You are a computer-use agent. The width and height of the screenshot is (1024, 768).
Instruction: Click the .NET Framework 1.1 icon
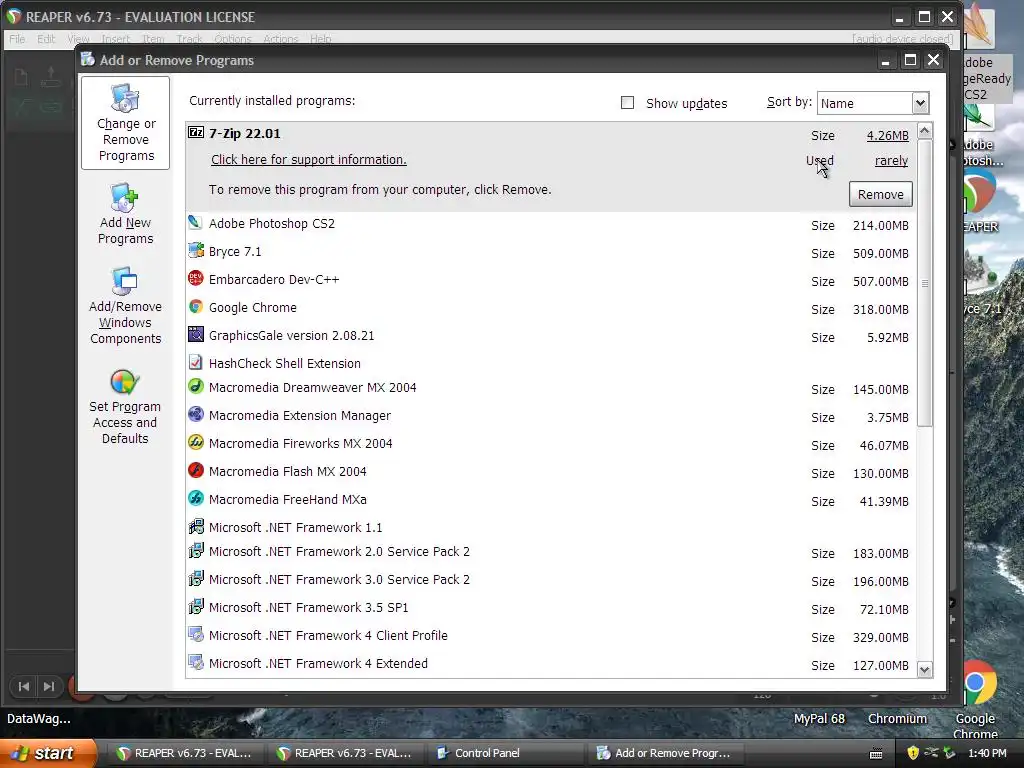point(195,526)
